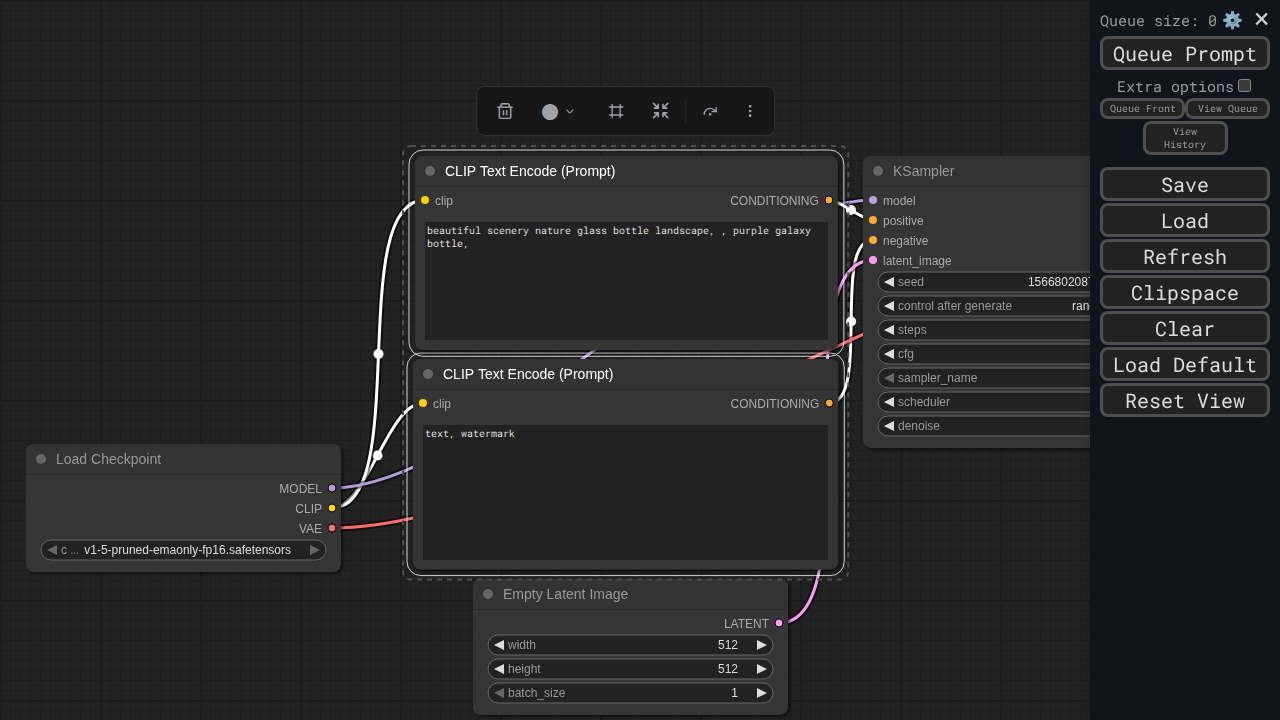Click the trash delete icon in selection toolbar
The image size is (1280, 720).
click(505, 111)
